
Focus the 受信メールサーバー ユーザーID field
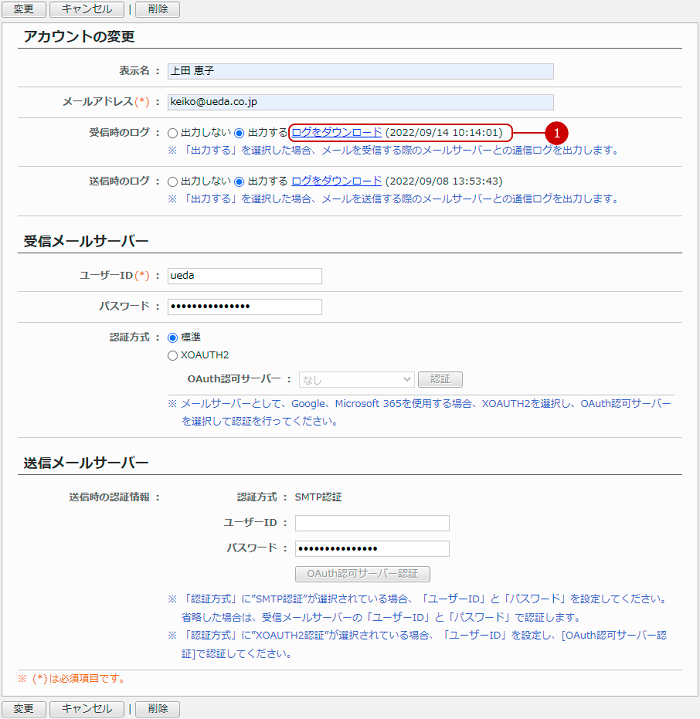pyautogui.click(x=245, y=276)
